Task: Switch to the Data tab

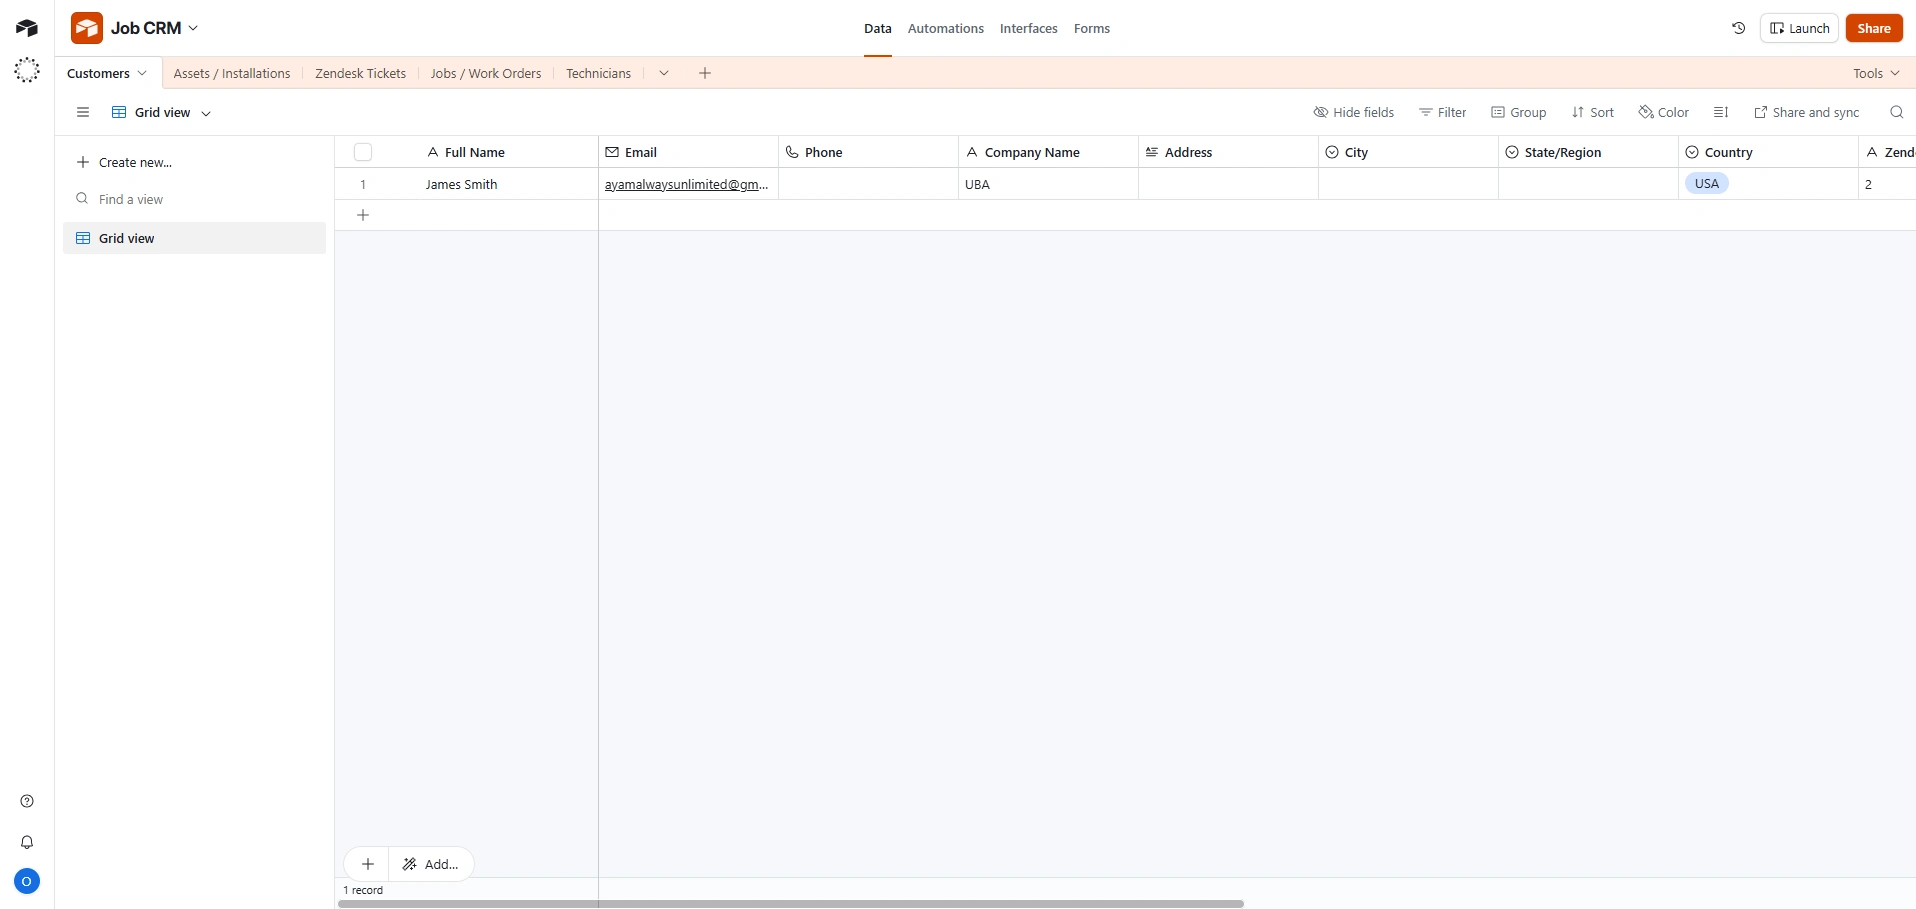Action: tap(878, 29)
